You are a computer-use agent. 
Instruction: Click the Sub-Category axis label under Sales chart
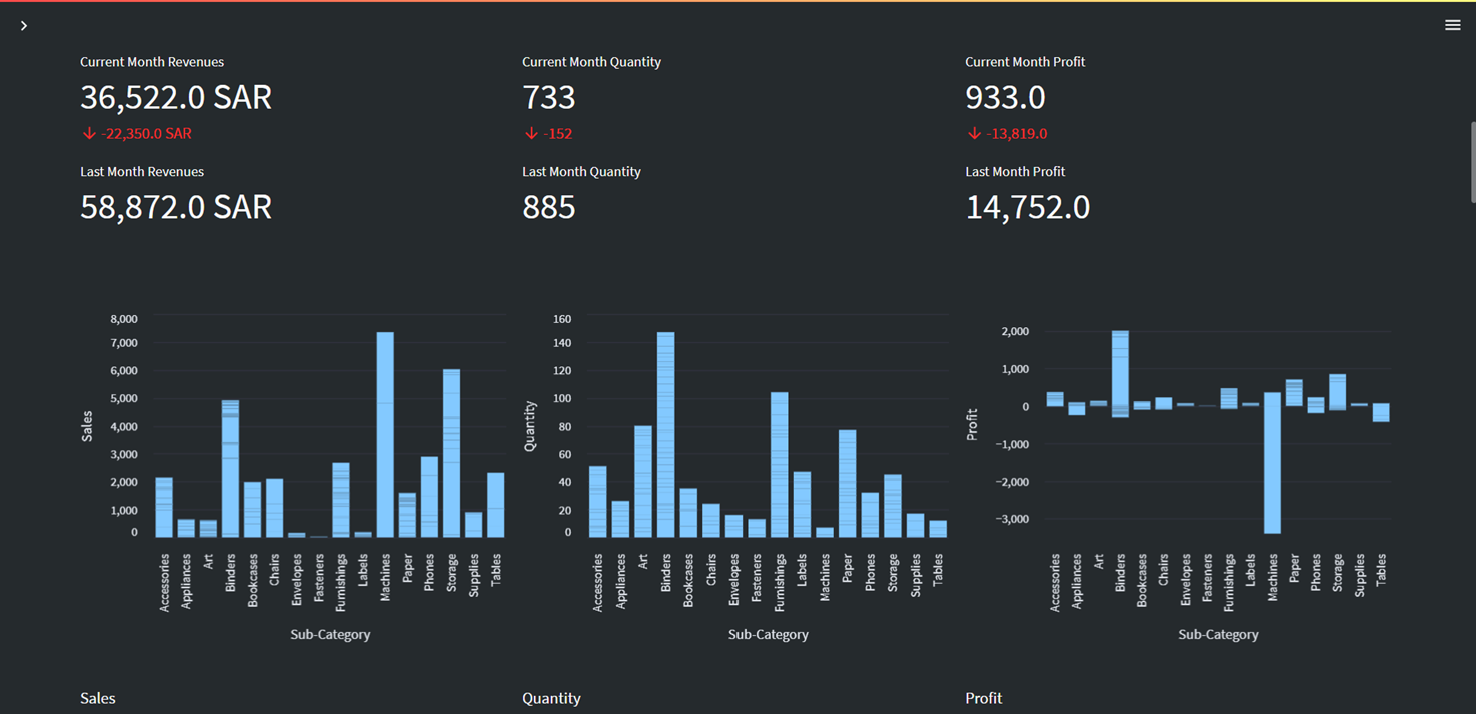point(330,634)
